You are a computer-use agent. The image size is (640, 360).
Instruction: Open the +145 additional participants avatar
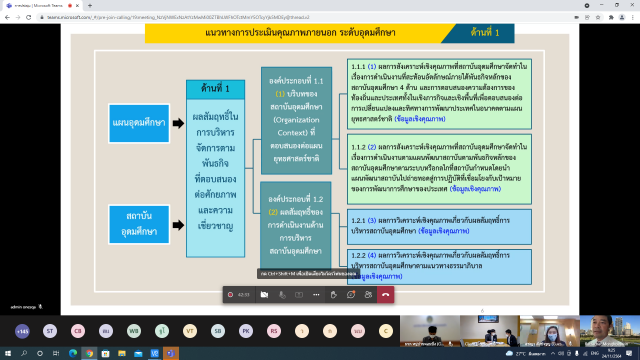[22, 331]
